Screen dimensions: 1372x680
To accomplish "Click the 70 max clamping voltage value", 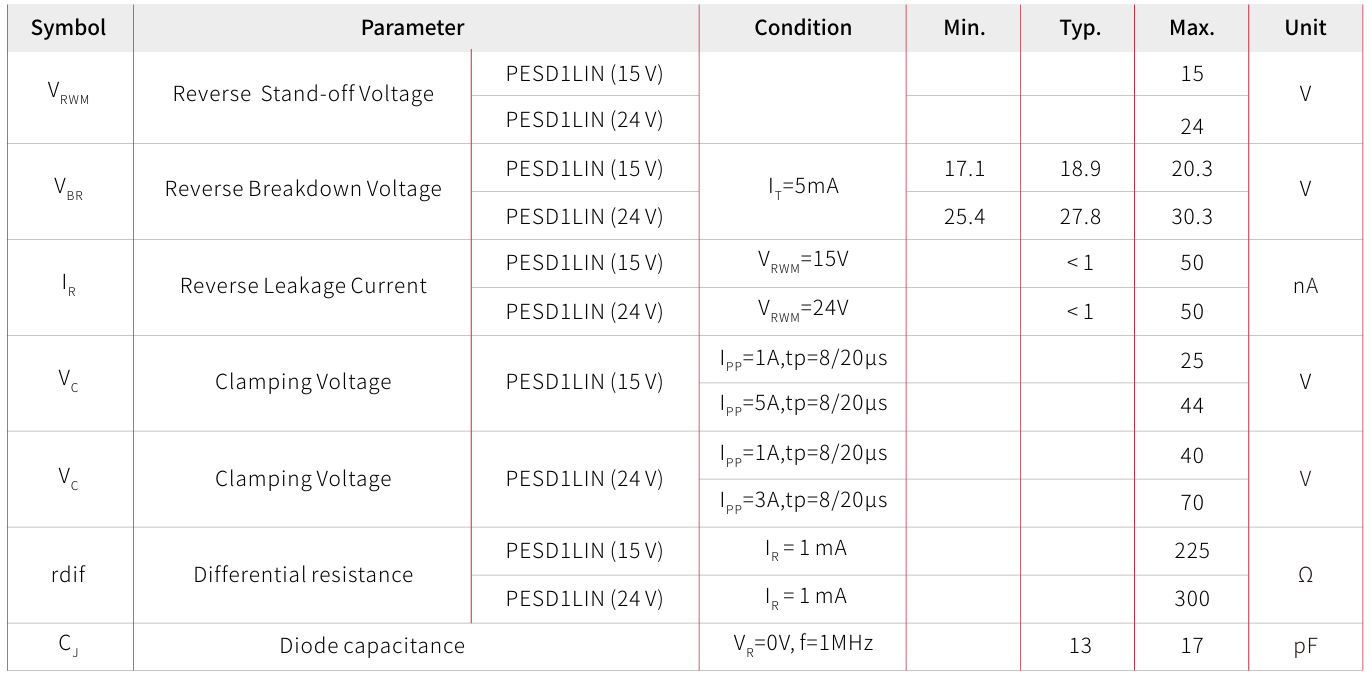I will pyautogui.click(x=1191, y=503).
